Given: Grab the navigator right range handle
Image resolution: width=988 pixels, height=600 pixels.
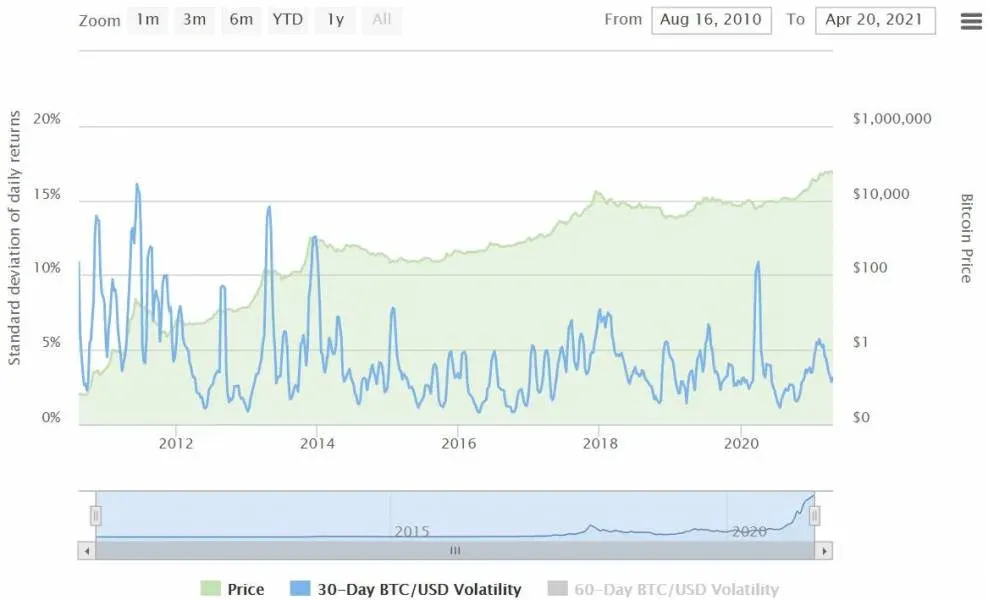Looking at the screenshot, I should pos(814,516).
